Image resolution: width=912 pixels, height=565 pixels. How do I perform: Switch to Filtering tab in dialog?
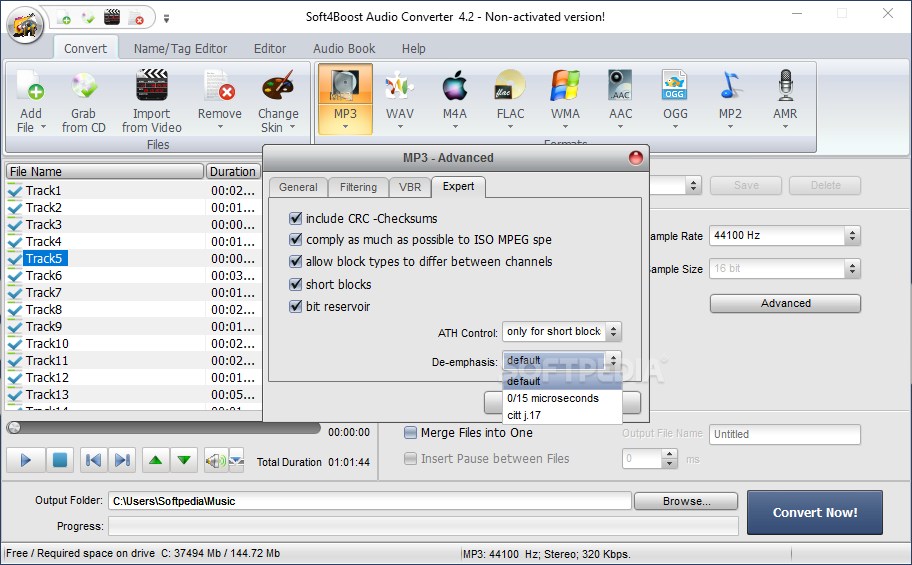pyautogui.click(x=358, y=187)
